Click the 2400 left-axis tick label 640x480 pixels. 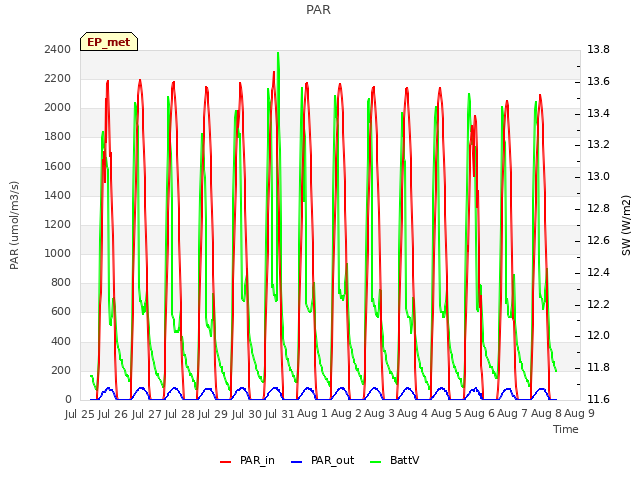[x=58, y=49]
